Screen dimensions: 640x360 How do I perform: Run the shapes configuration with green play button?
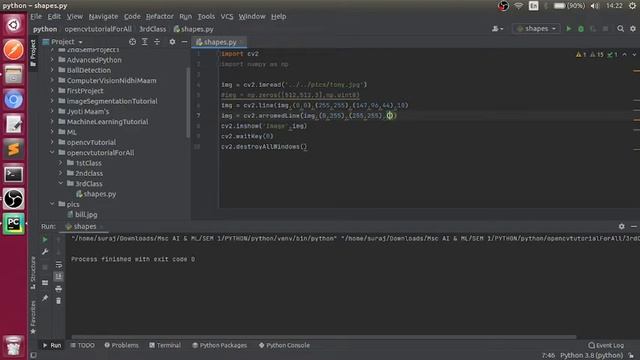(x=569, y=29)
